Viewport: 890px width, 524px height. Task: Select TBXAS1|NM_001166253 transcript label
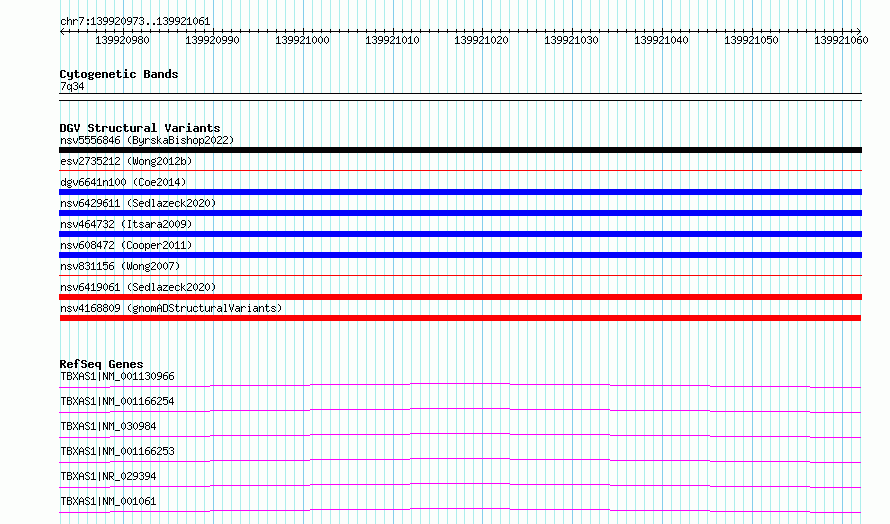[x=117, y=451]
